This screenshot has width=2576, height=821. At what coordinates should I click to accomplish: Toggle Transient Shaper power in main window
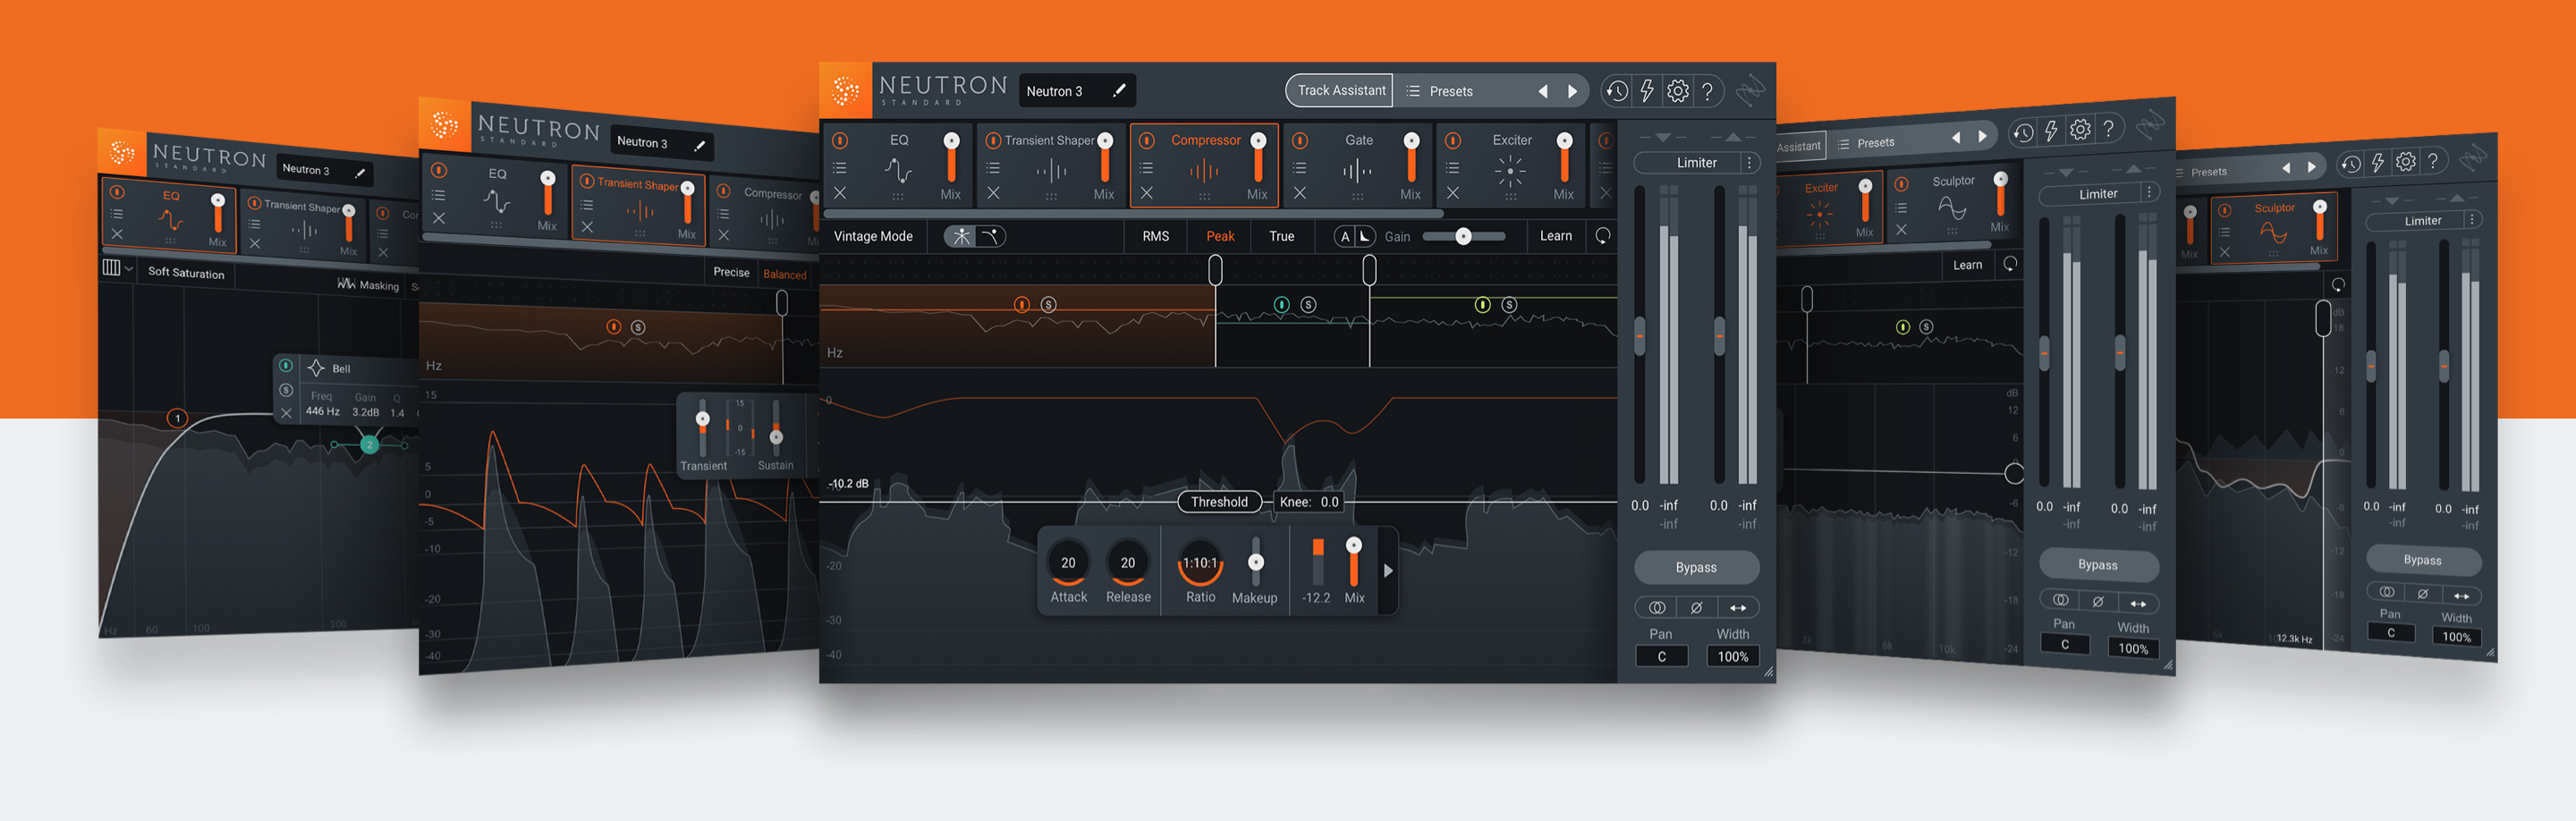(x=993, y=141)
